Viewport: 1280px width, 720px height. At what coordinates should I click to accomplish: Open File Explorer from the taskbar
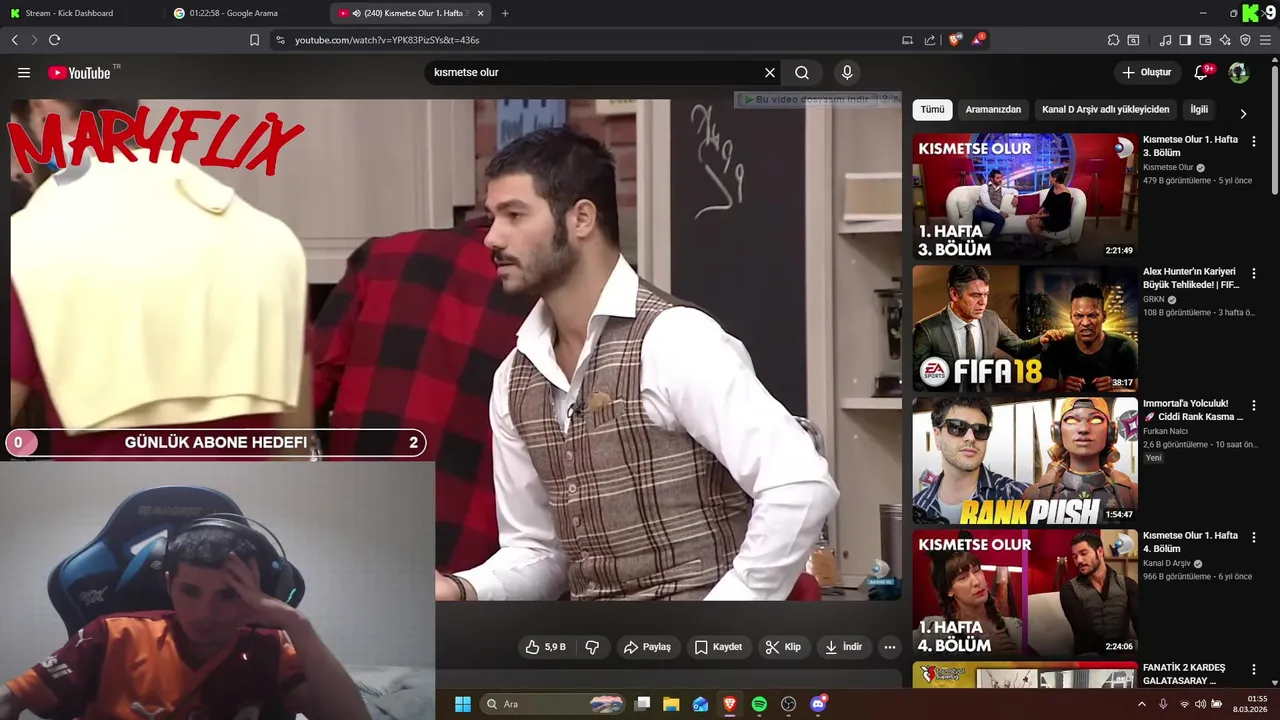tap(671, 704)
